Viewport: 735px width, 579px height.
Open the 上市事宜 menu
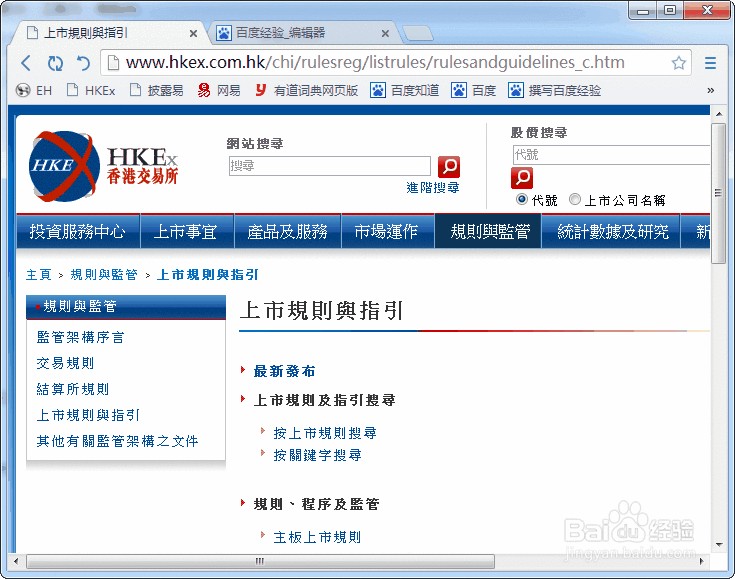187,231
